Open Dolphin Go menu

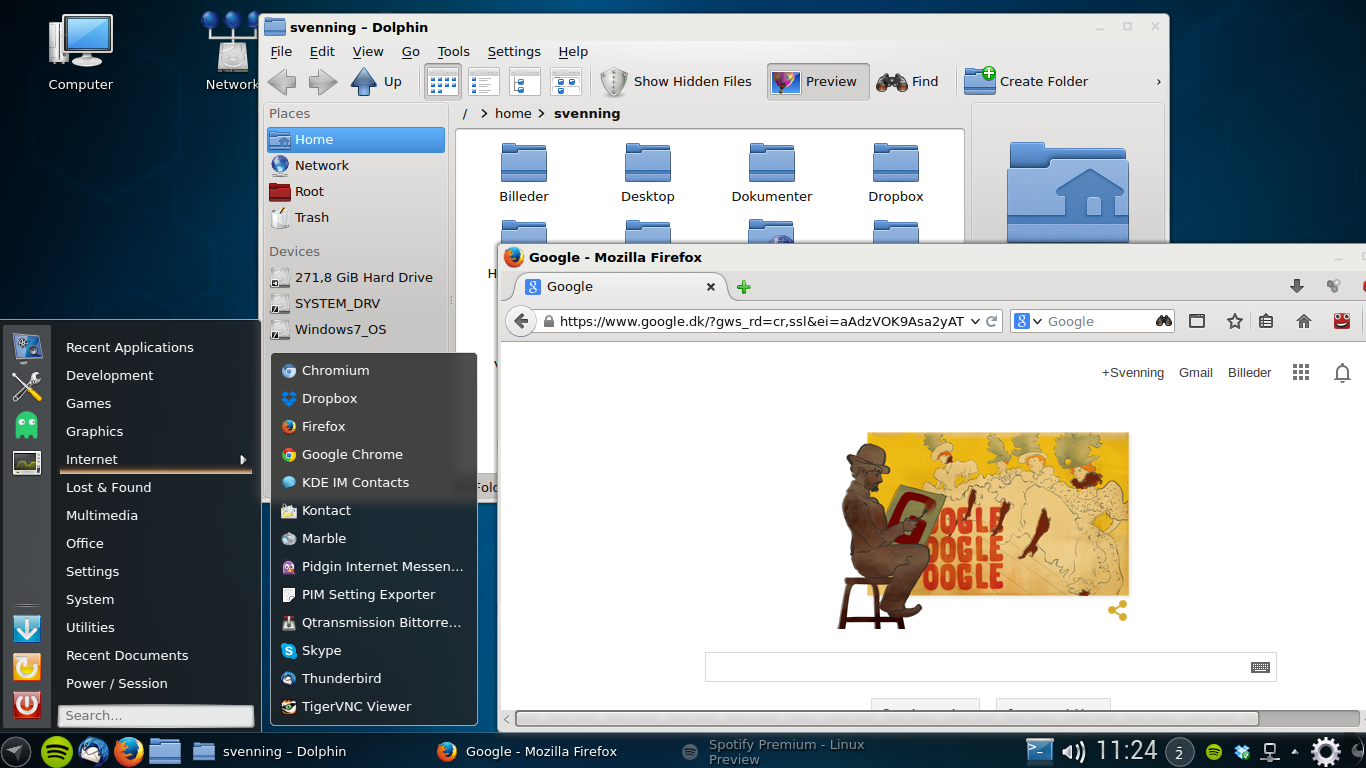pos(410,52)
